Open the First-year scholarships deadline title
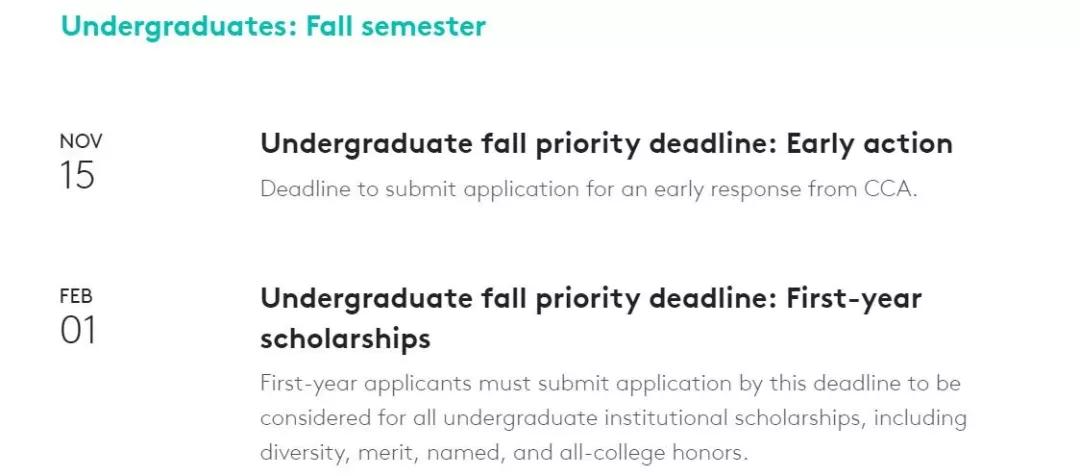 pos(591,318)
